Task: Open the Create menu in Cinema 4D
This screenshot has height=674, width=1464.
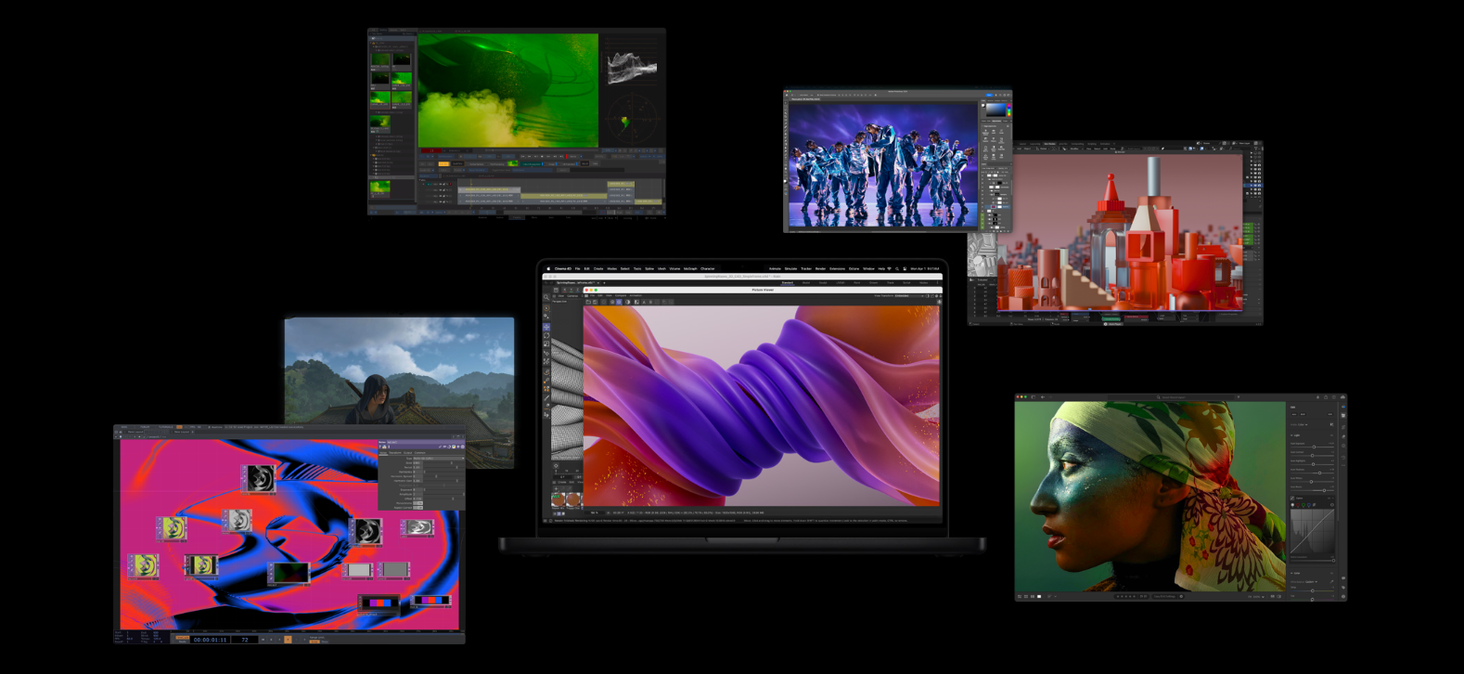Action: [x=598, y=269]
